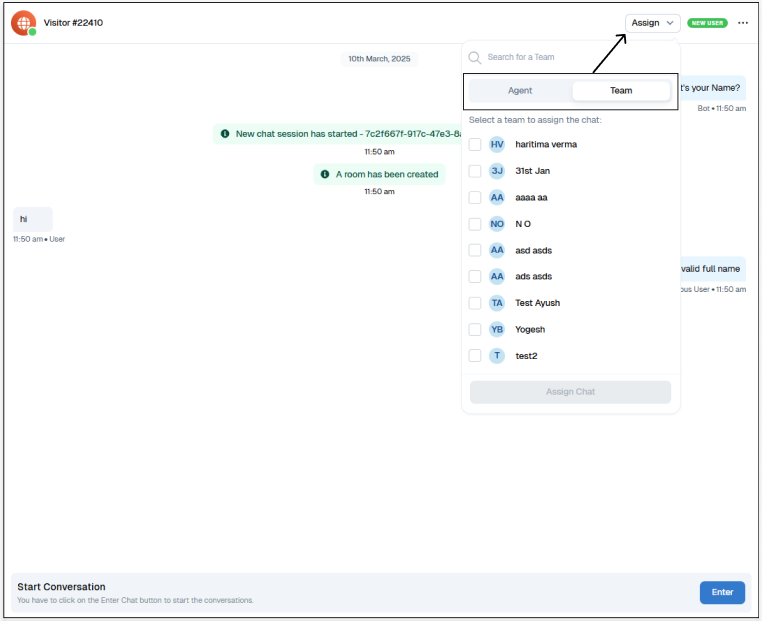Click the 10th March, 2025 date label

click(379, 59)
